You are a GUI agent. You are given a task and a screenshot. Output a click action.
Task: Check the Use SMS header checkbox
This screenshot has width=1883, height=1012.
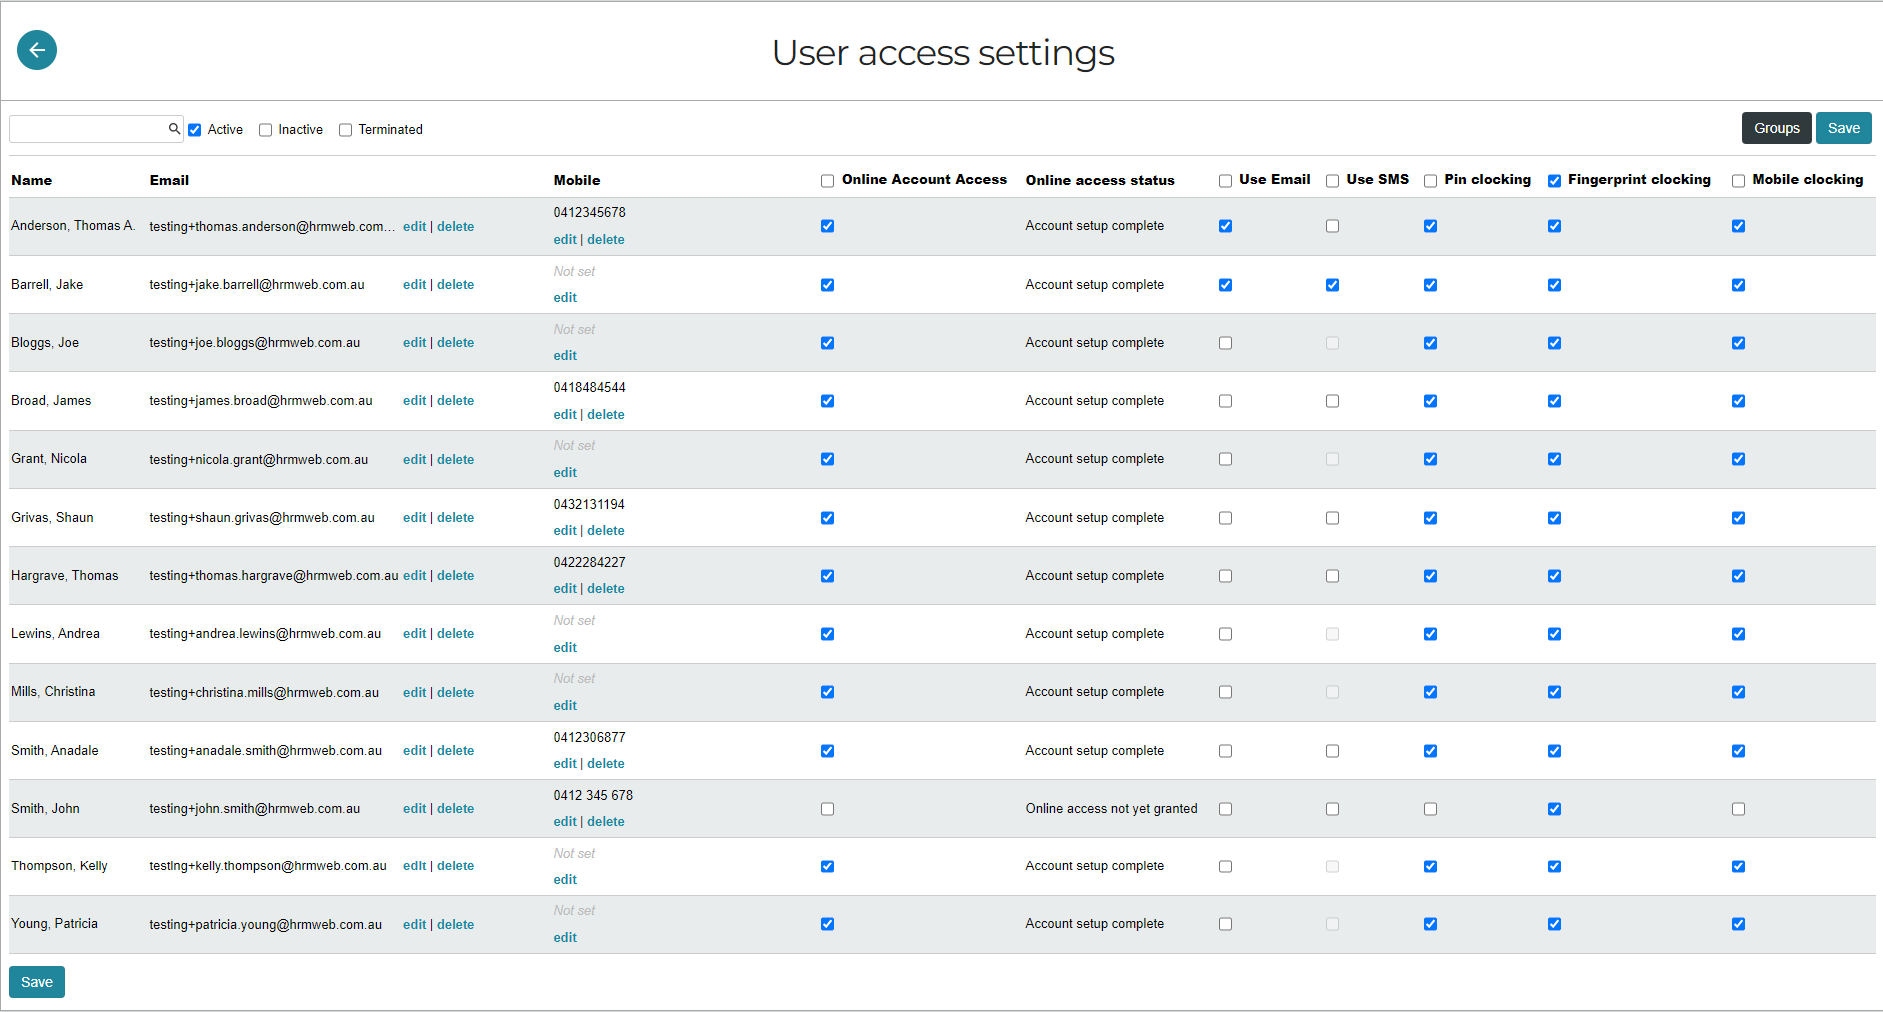point(1332,181)
